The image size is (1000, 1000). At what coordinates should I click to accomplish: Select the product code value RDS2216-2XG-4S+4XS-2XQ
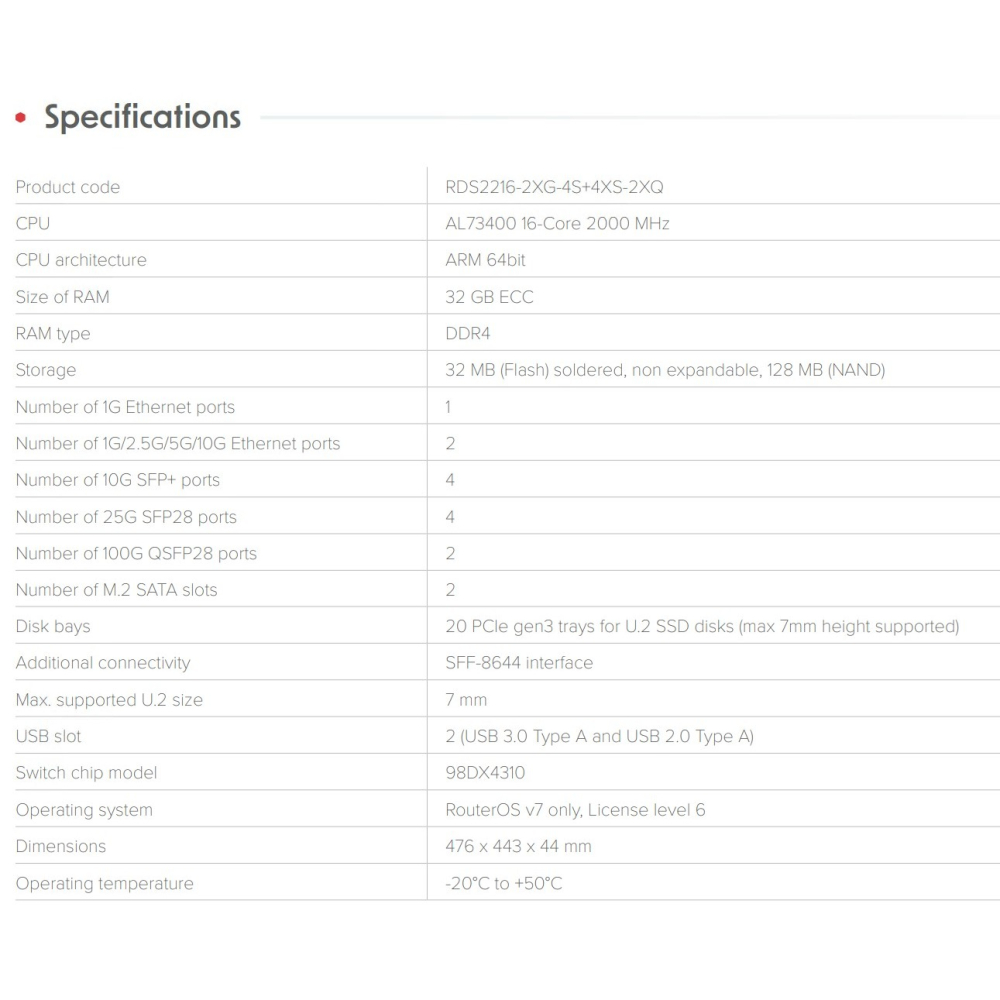[554, 187]
